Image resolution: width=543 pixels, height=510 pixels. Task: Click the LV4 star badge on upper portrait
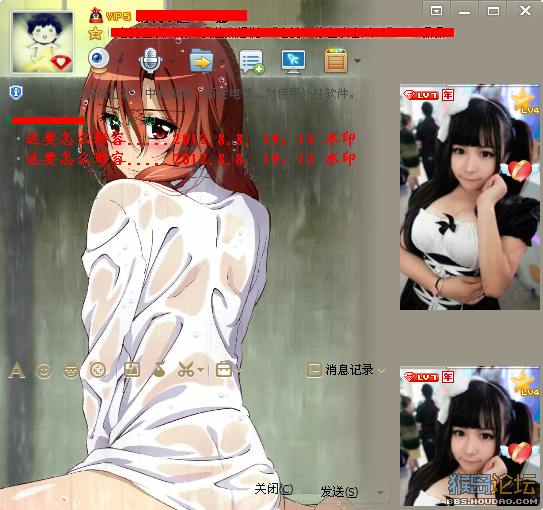pyautogui.click(x=525, y=101)
